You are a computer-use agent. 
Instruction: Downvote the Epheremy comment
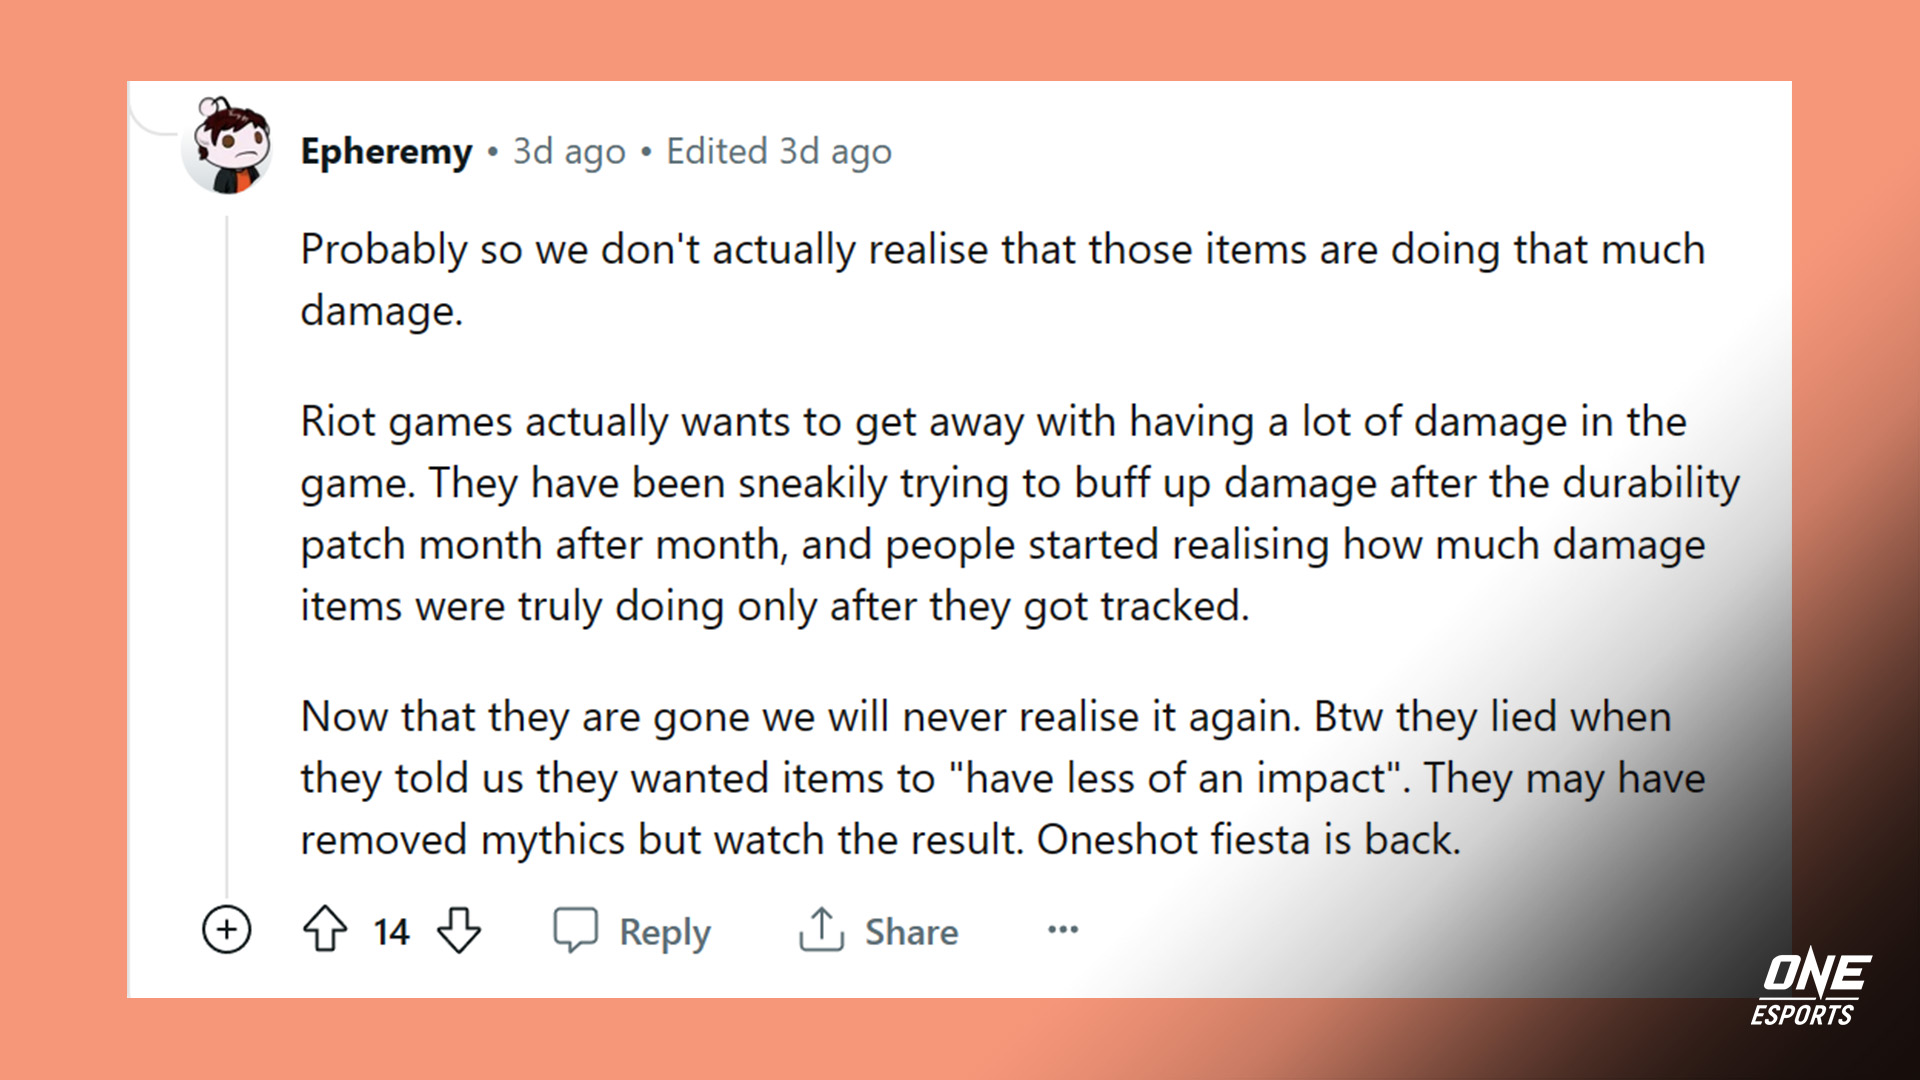click(x=459, y=929)
